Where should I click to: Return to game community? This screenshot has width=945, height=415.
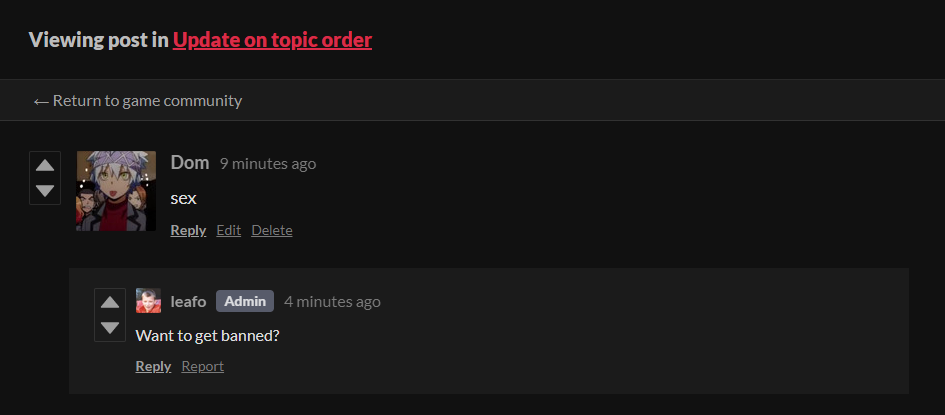[137, 101]
